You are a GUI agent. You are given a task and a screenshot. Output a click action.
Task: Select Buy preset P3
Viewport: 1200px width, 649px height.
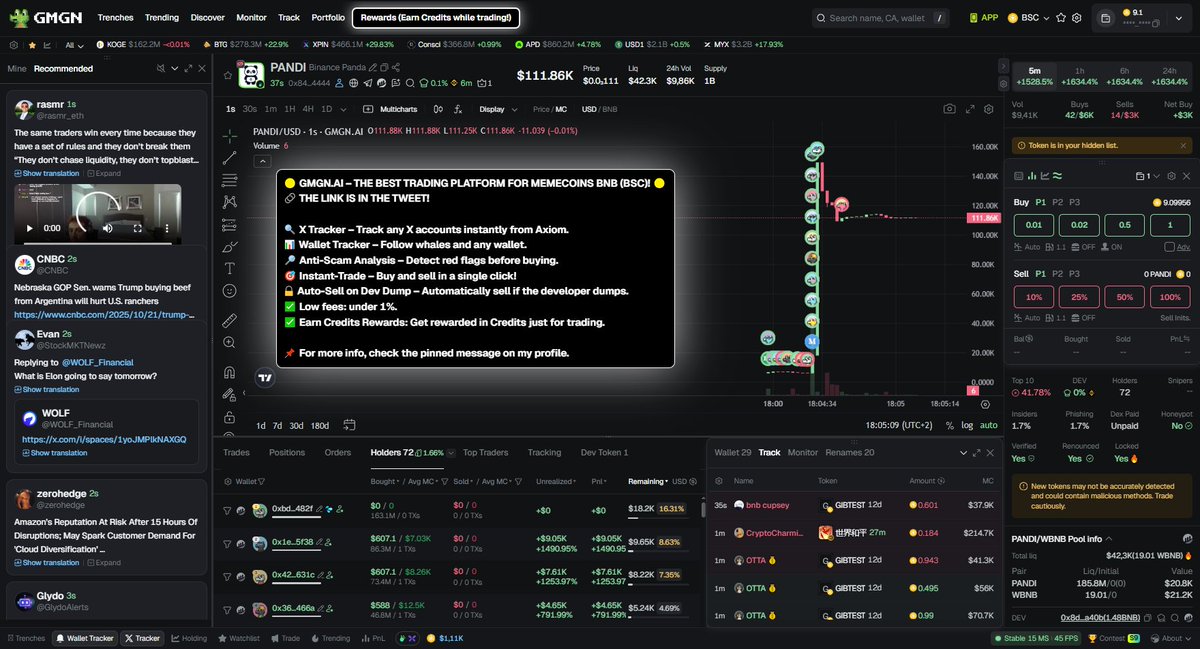(x=1075, y=201)
